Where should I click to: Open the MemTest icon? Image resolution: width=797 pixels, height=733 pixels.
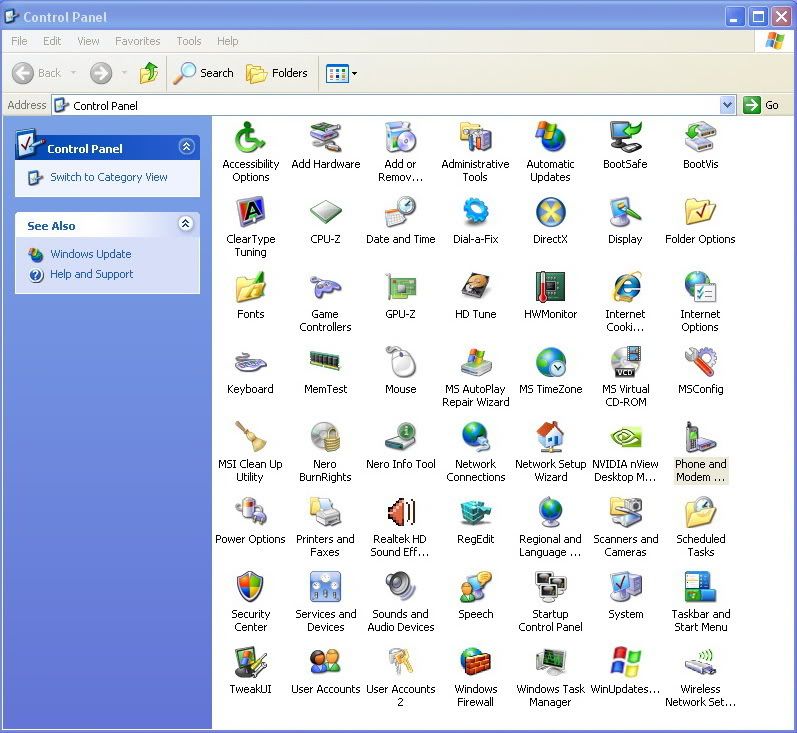coord(325,362)
